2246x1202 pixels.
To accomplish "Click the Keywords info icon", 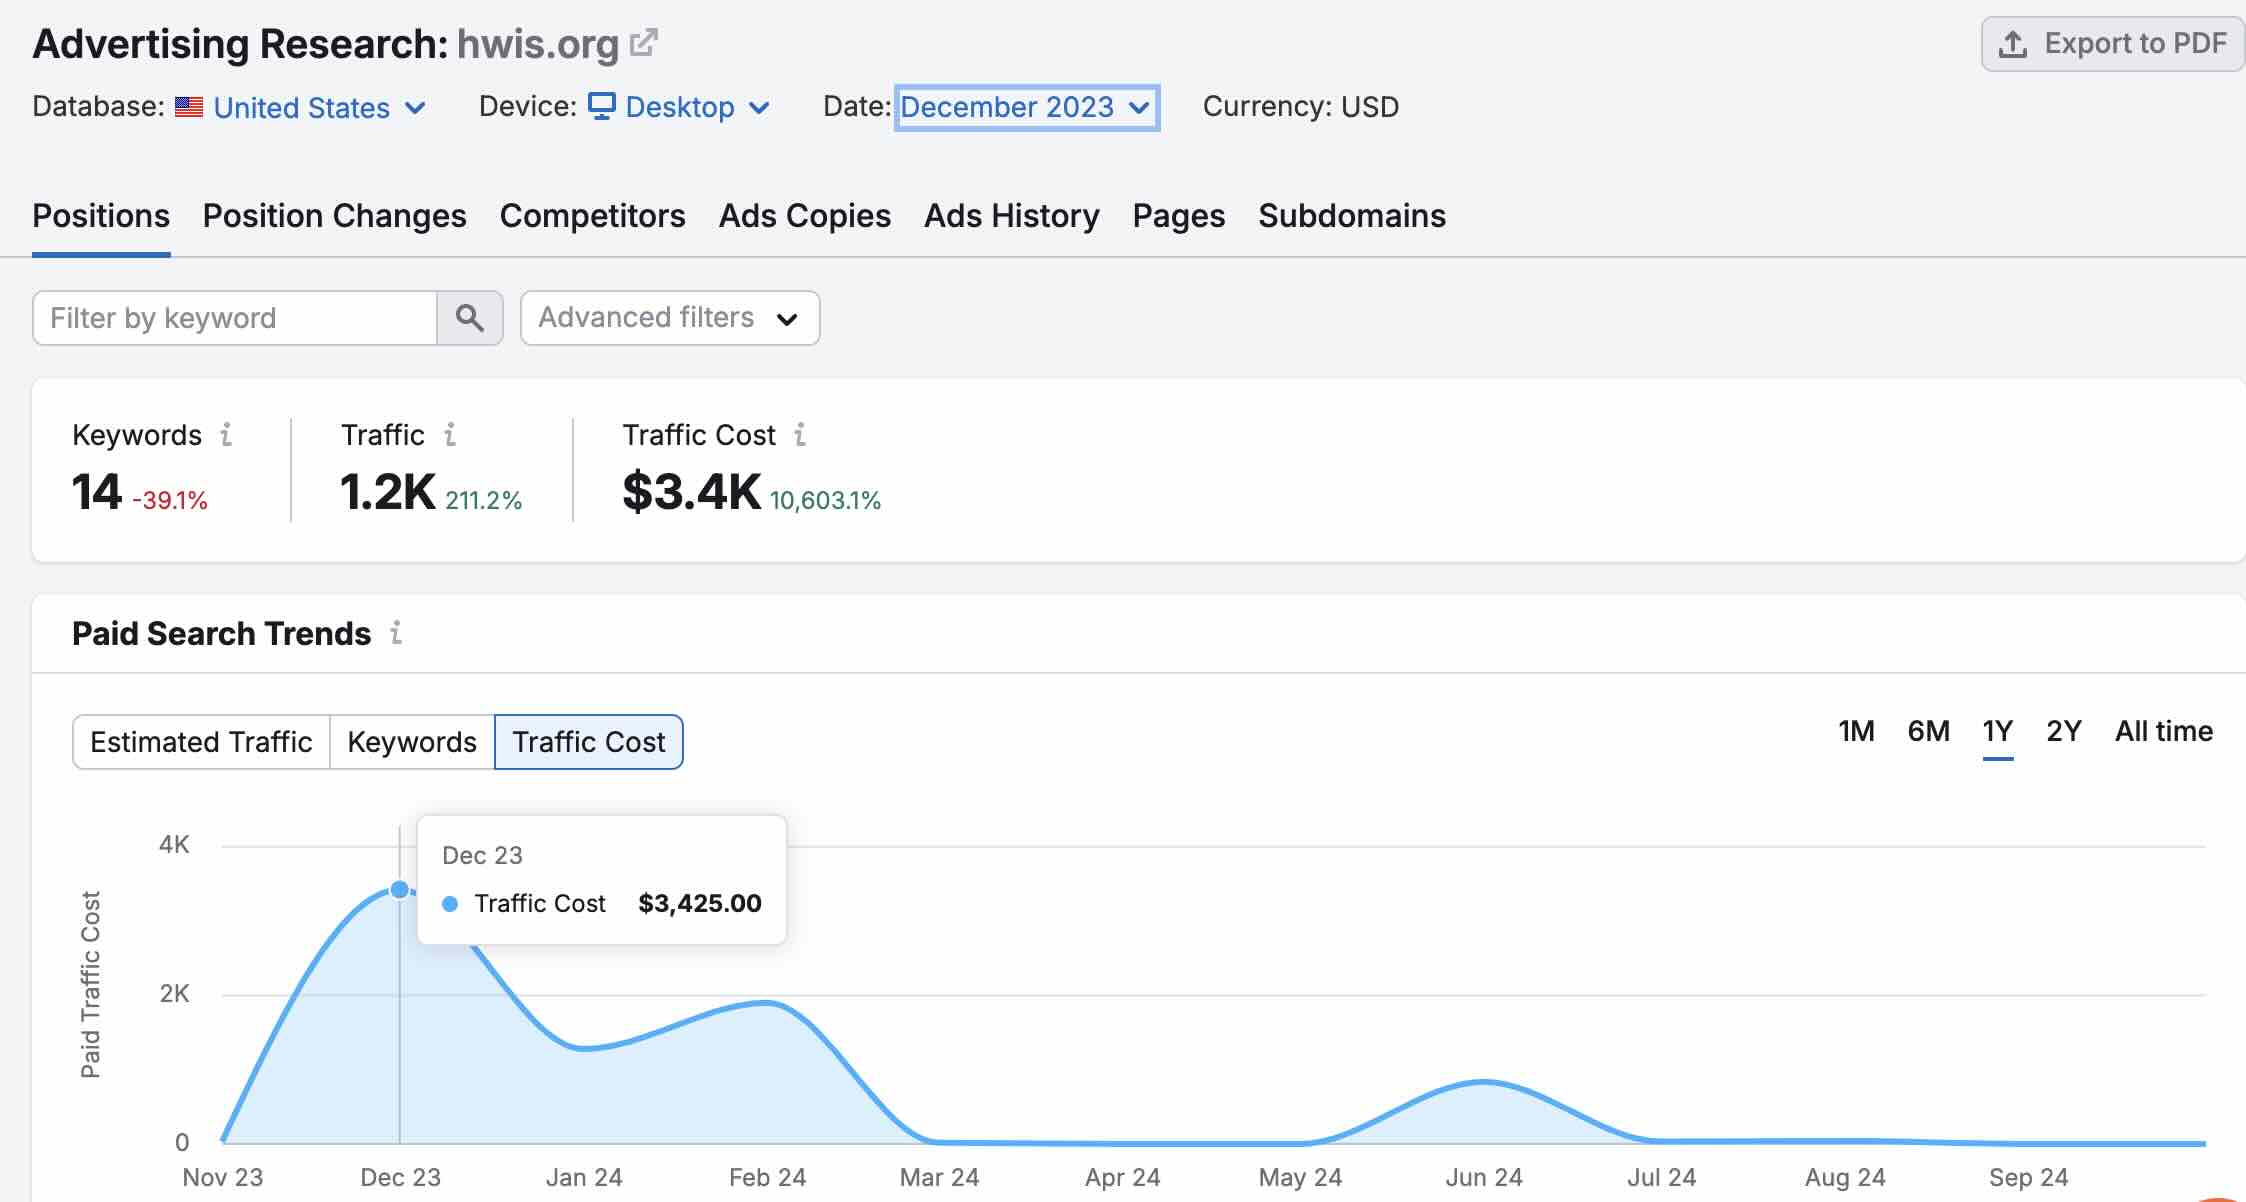I will (226, 435).
